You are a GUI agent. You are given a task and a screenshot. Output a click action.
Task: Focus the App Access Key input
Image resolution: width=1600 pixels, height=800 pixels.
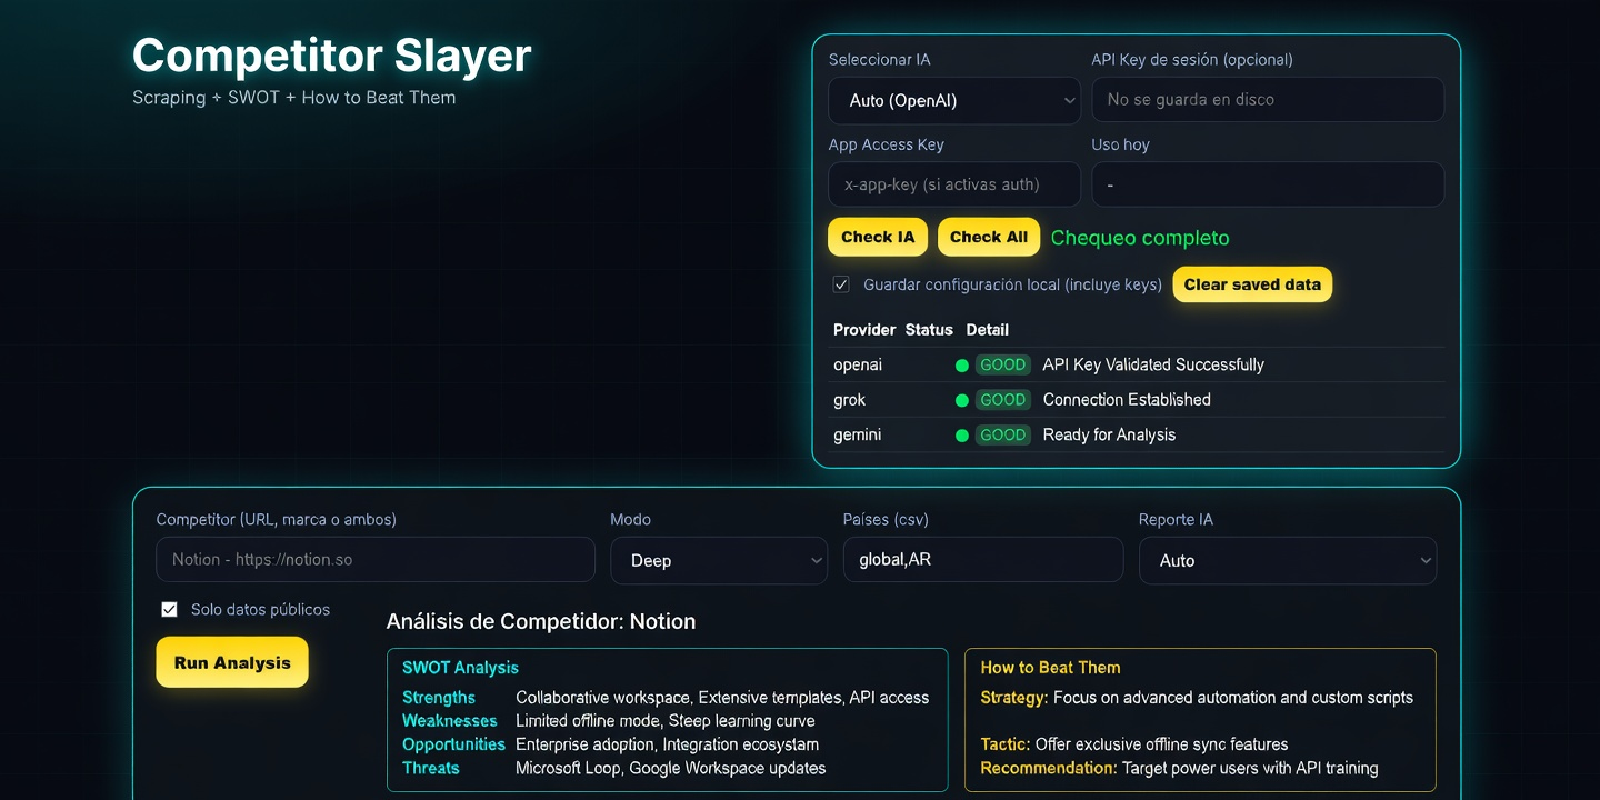954,185
